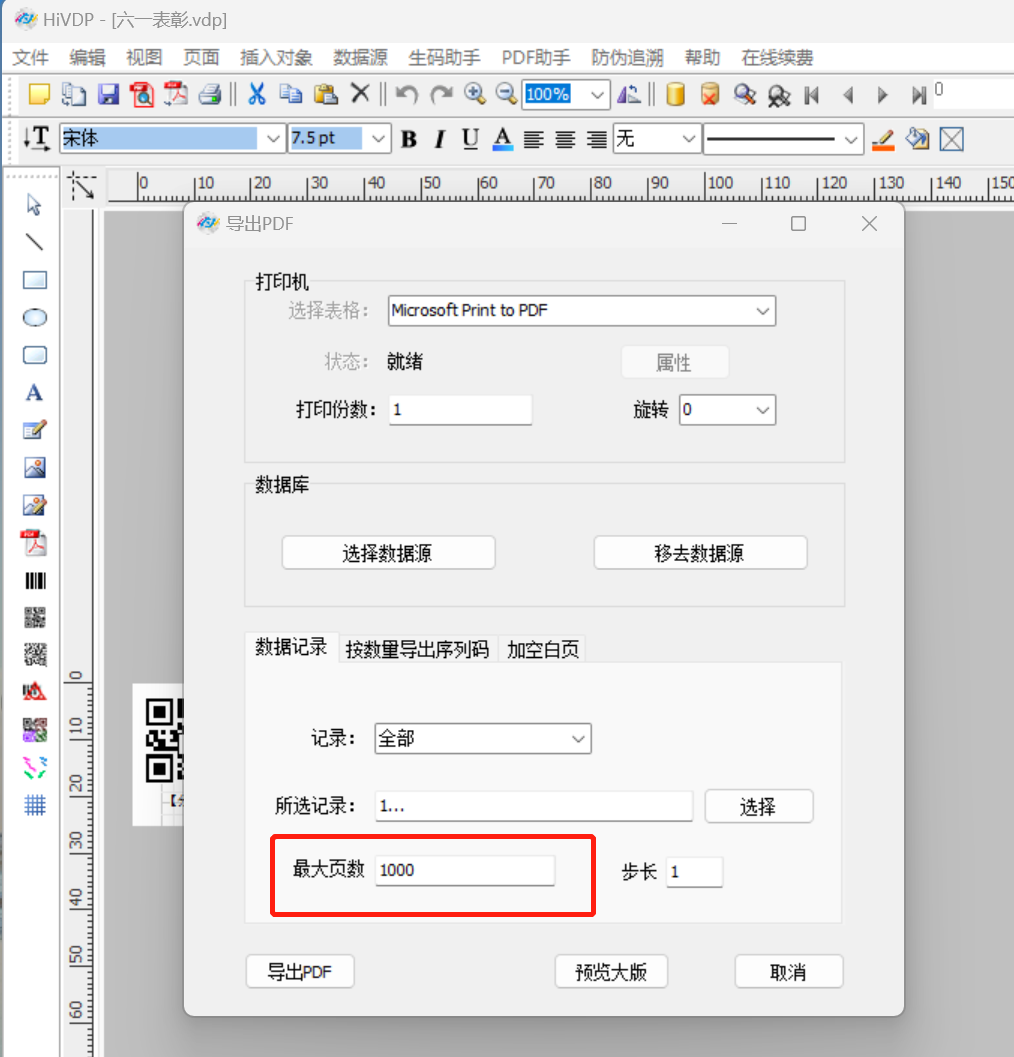Go to first record icon
This screenshot has height=1057, width=1014.
(x=812, y=95)
